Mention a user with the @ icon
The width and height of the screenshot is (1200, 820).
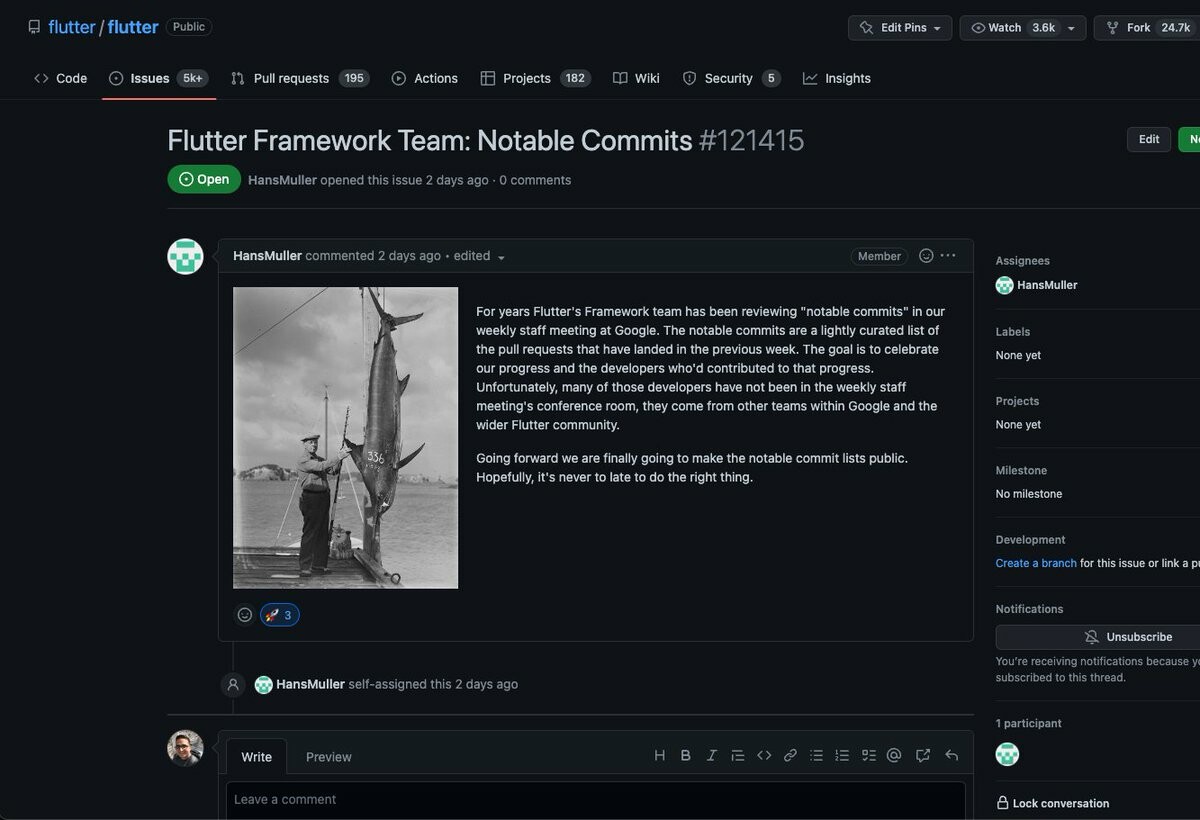coord(894,756)
